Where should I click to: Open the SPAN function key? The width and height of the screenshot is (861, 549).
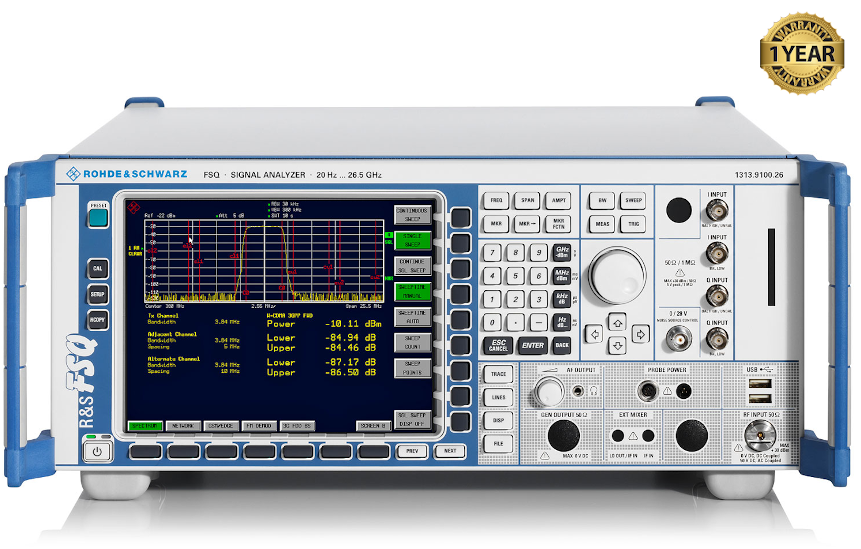528,200
